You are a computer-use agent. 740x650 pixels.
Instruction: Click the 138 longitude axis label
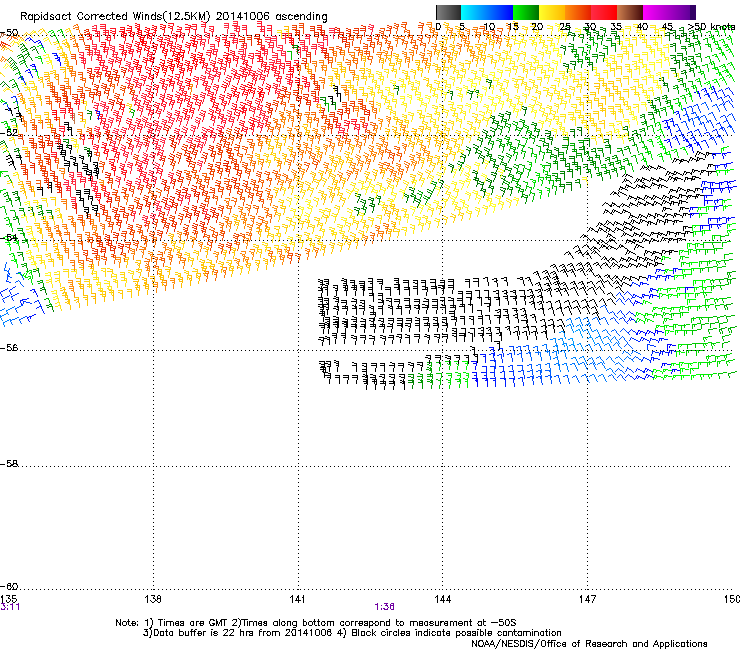point(153,599)
